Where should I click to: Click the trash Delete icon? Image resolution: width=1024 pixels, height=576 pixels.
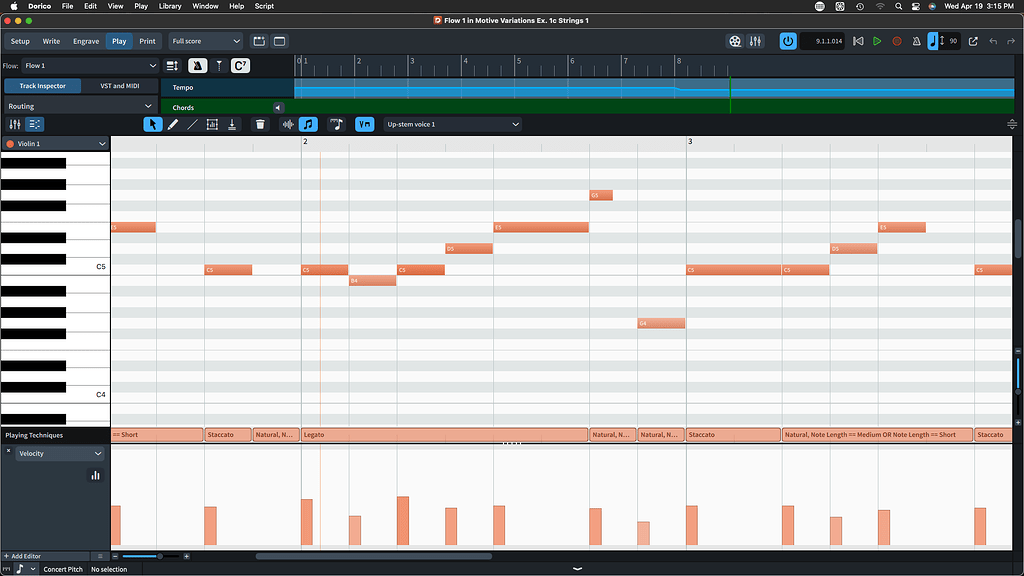coord(259,124)
